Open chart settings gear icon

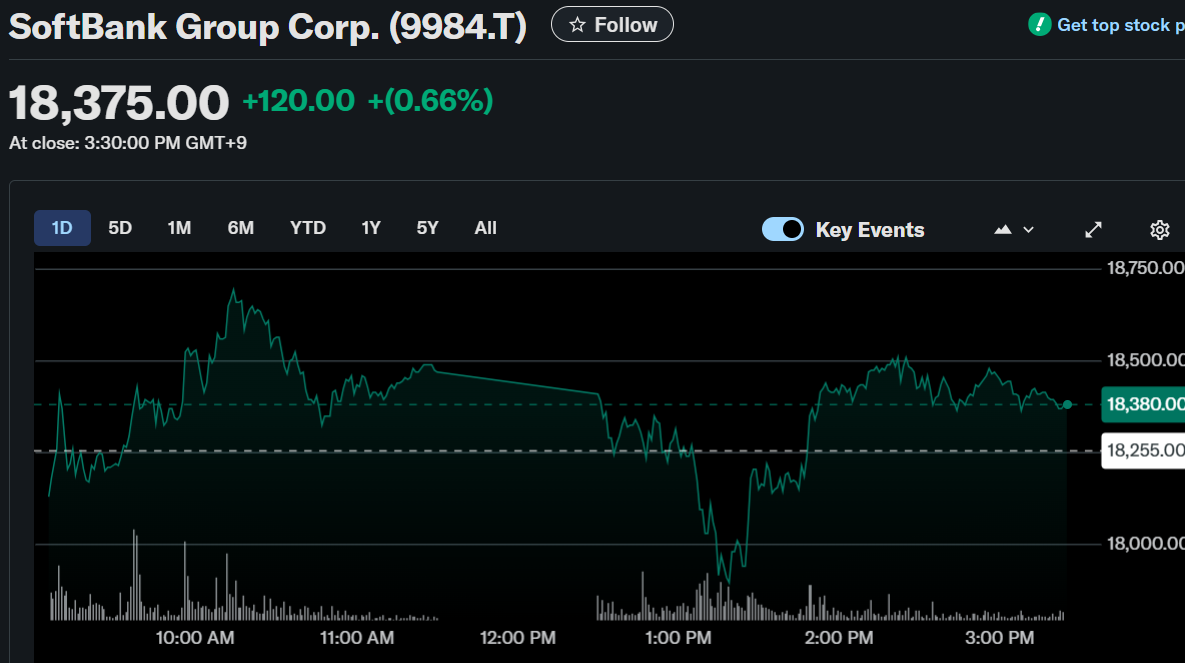pyautogui.click(x=1159, y=230)
